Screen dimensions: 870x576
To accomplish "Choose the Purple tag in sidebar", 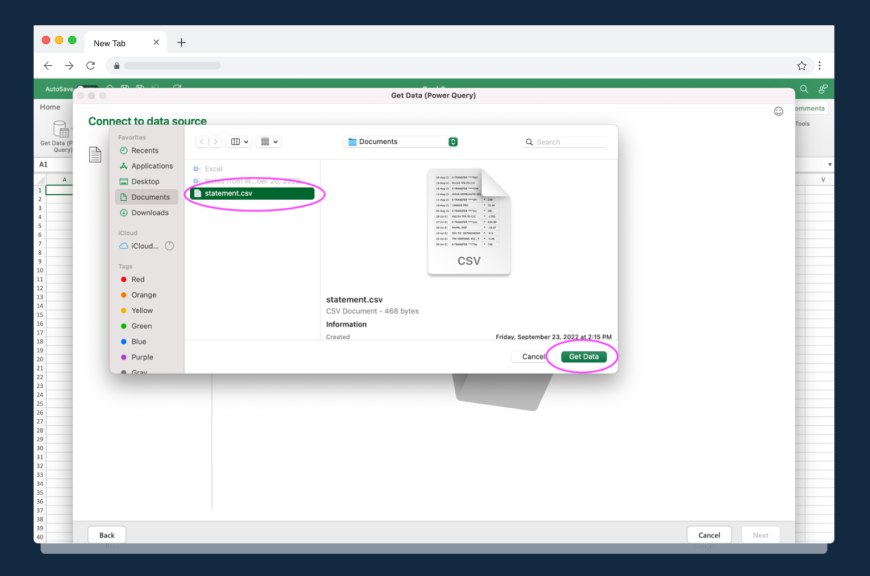I will coord(142,357).
